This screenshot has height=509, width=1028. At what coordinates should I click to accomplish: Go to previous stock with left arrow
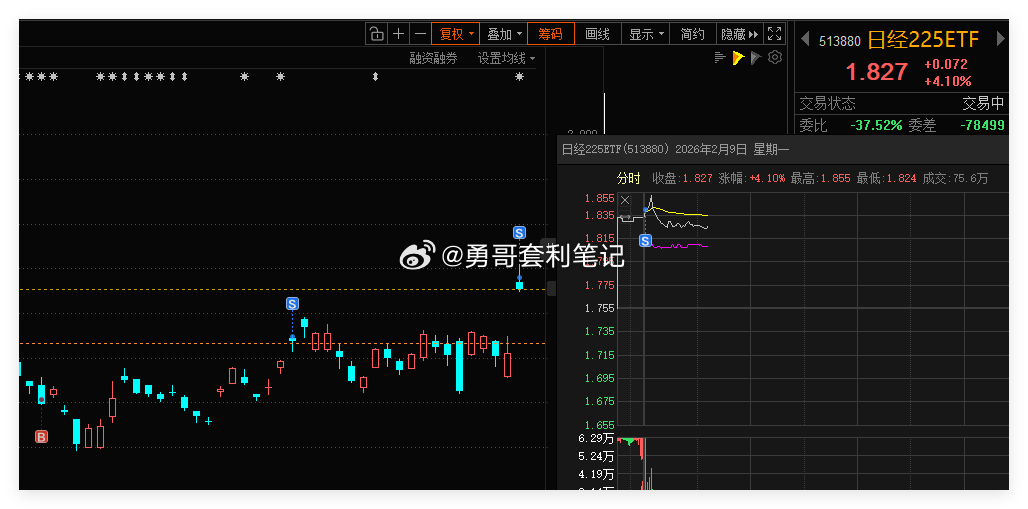805,39
